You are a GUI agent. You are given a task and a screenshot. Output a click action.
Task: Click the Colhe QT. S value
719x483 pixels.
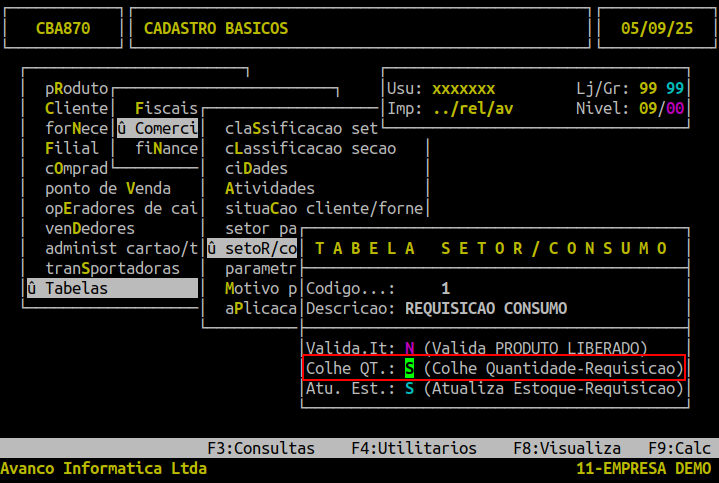tap(409, 368)
